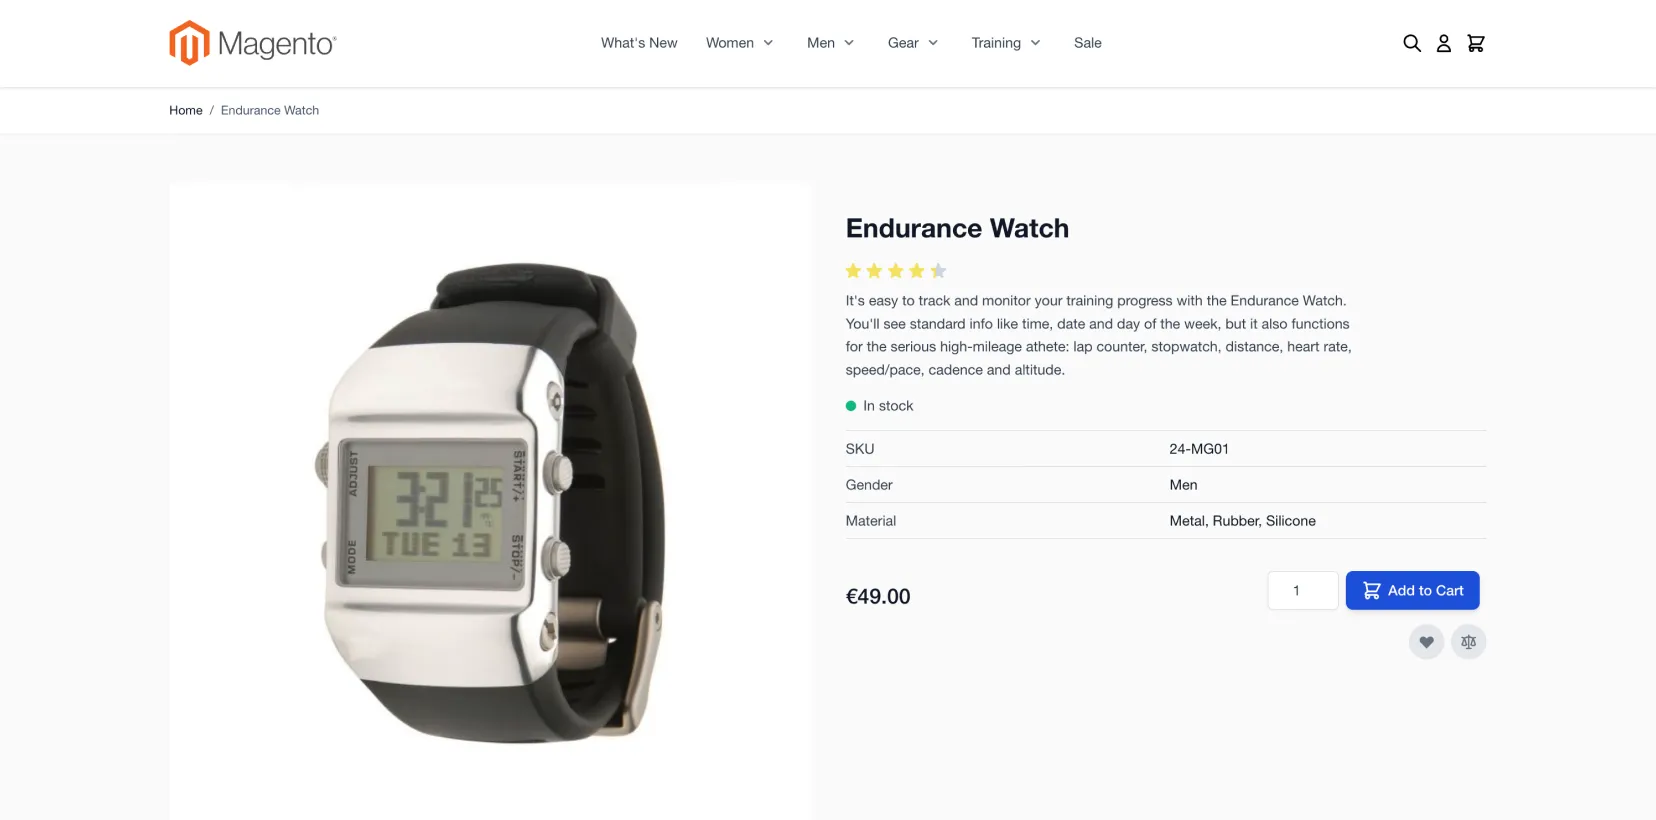Click the Magento logo
Viewport: 1656px width, 820px height.
point(253,43)
